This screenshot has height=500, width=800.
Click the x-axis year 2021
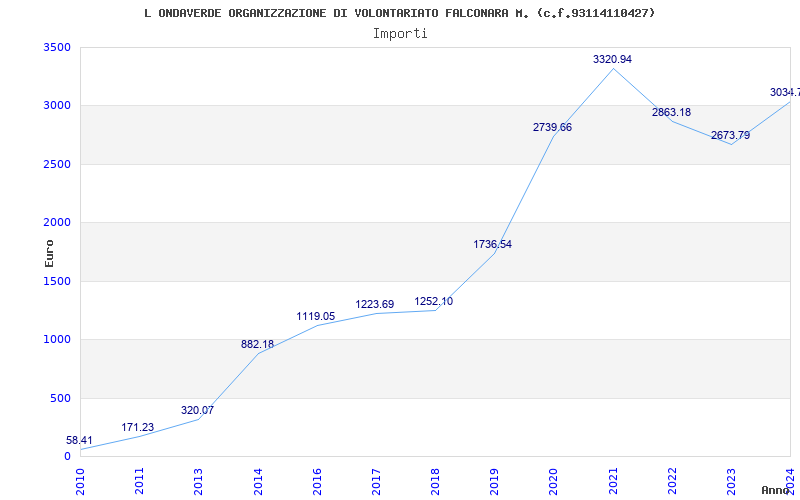pos(613,482)
